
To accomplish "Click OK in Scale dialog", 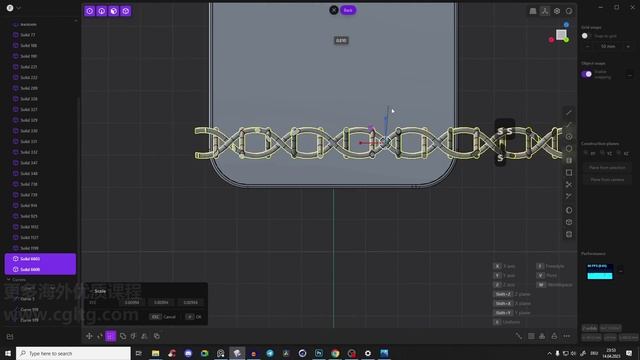I will [x=194, y=317].
